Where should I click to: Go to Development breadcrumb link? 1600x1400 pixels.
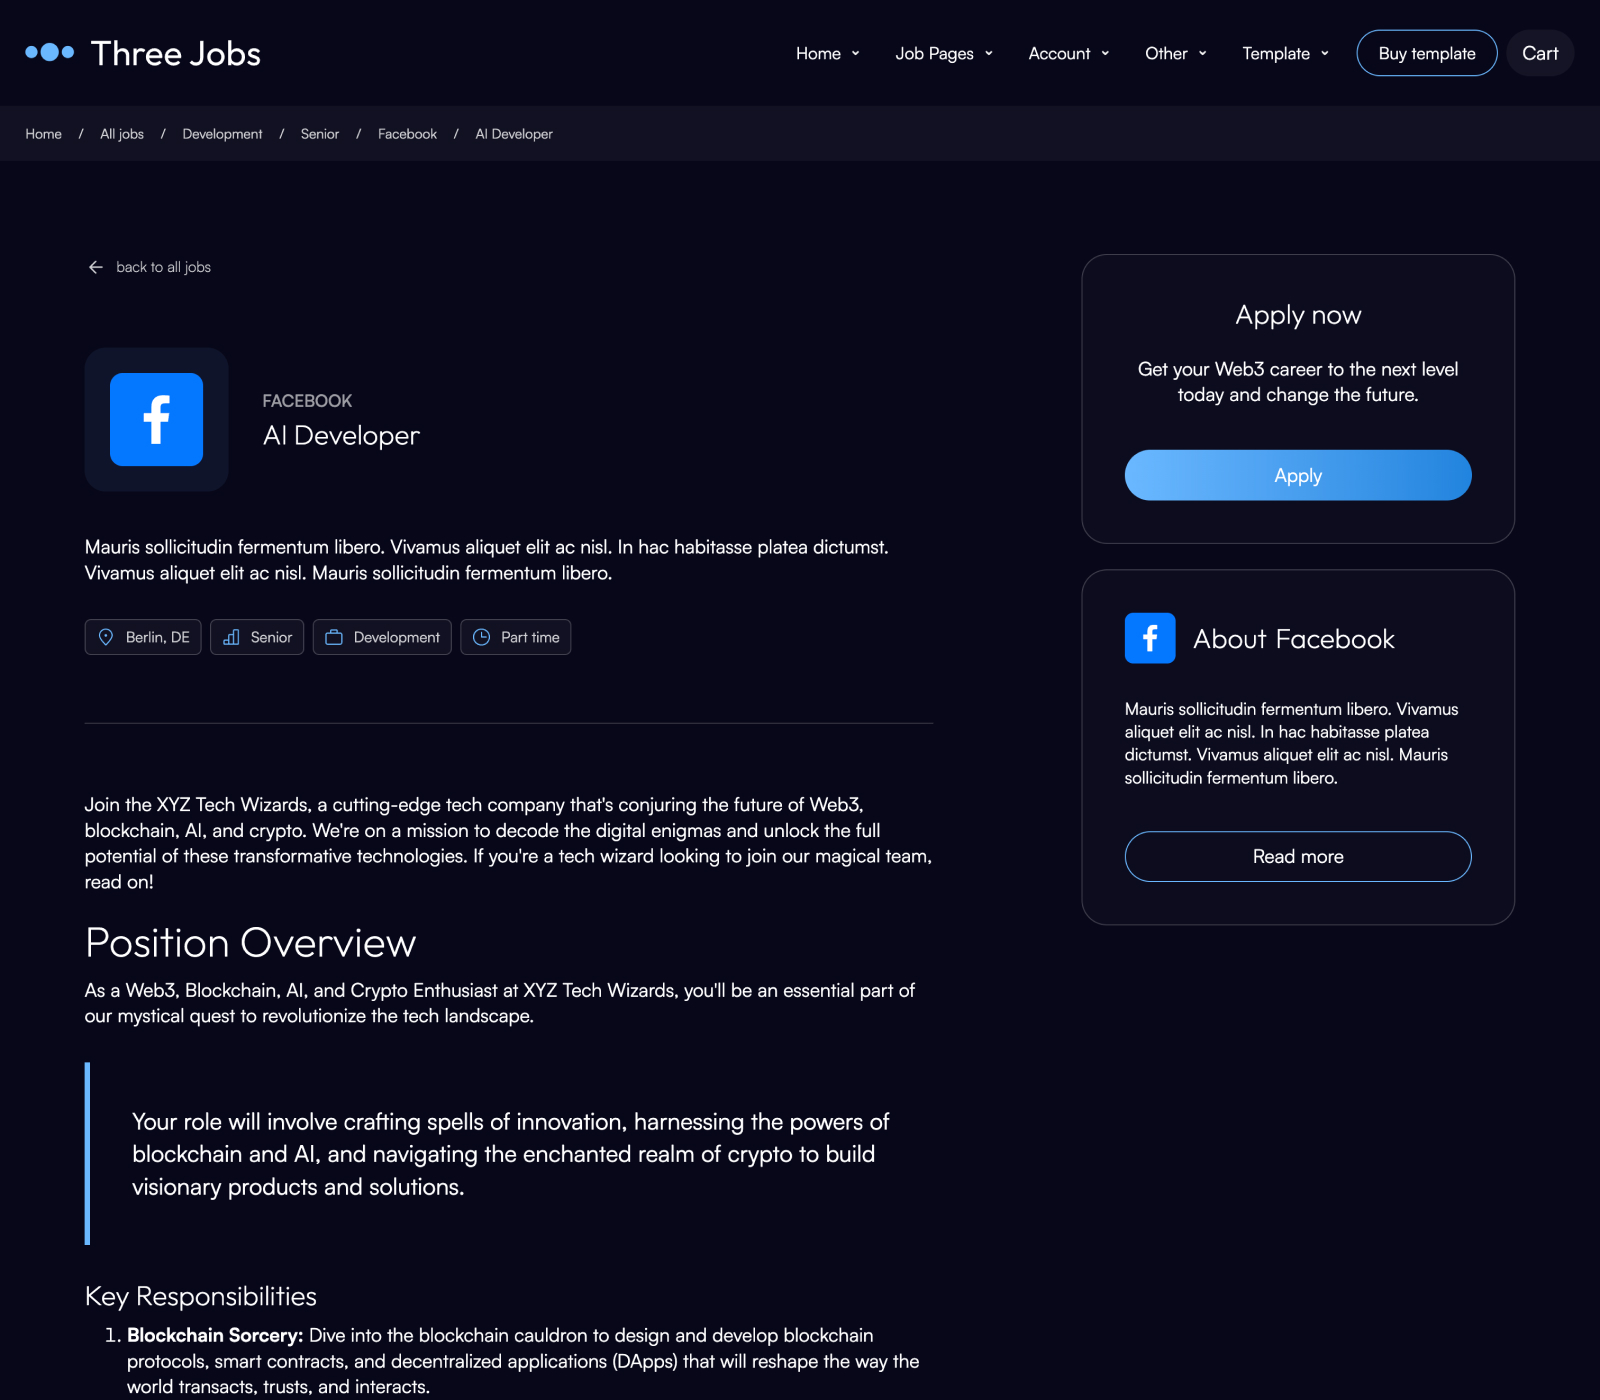click(222, 134)
